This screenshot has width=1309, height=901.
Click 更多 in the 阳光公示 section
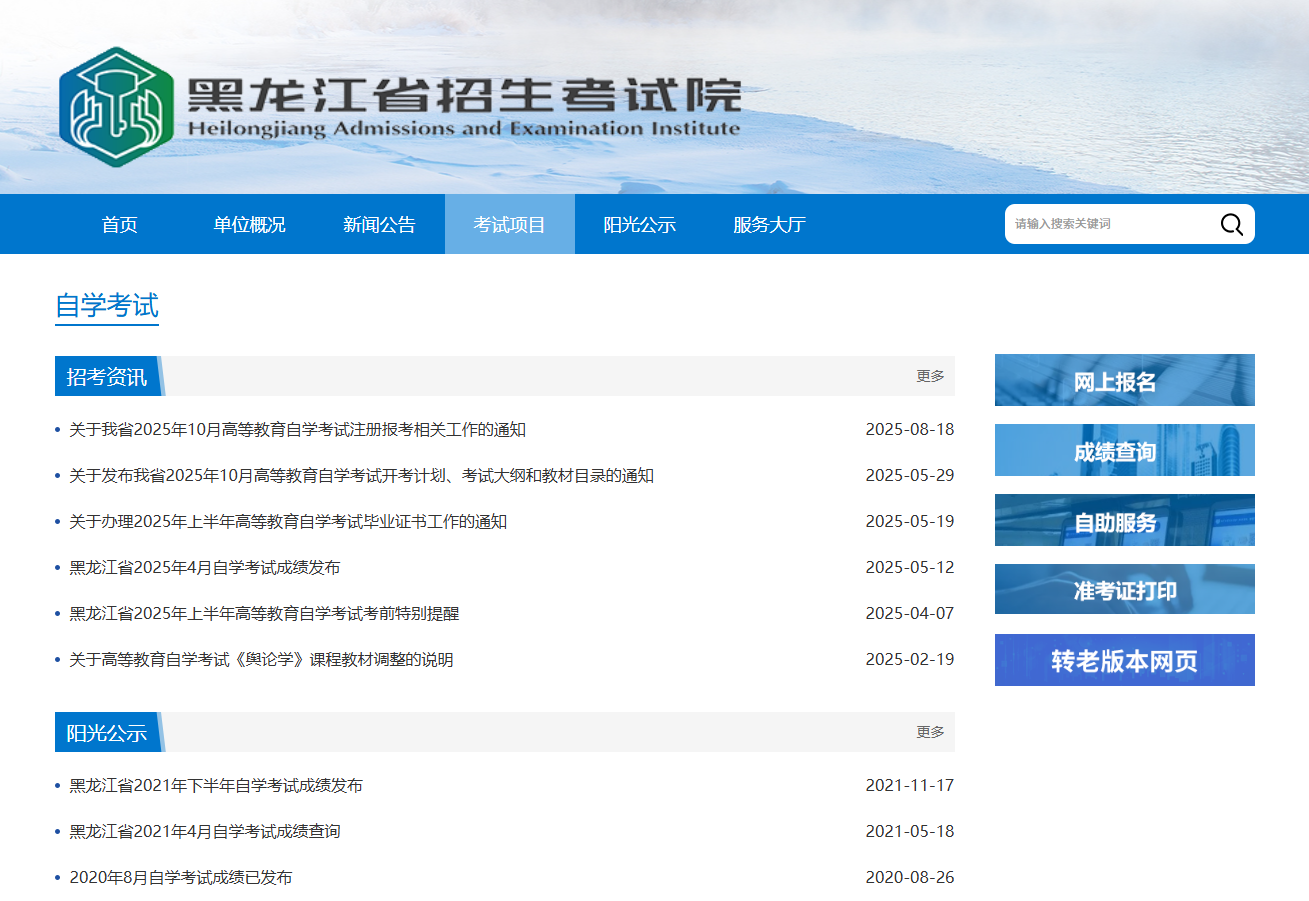(931, 732)
